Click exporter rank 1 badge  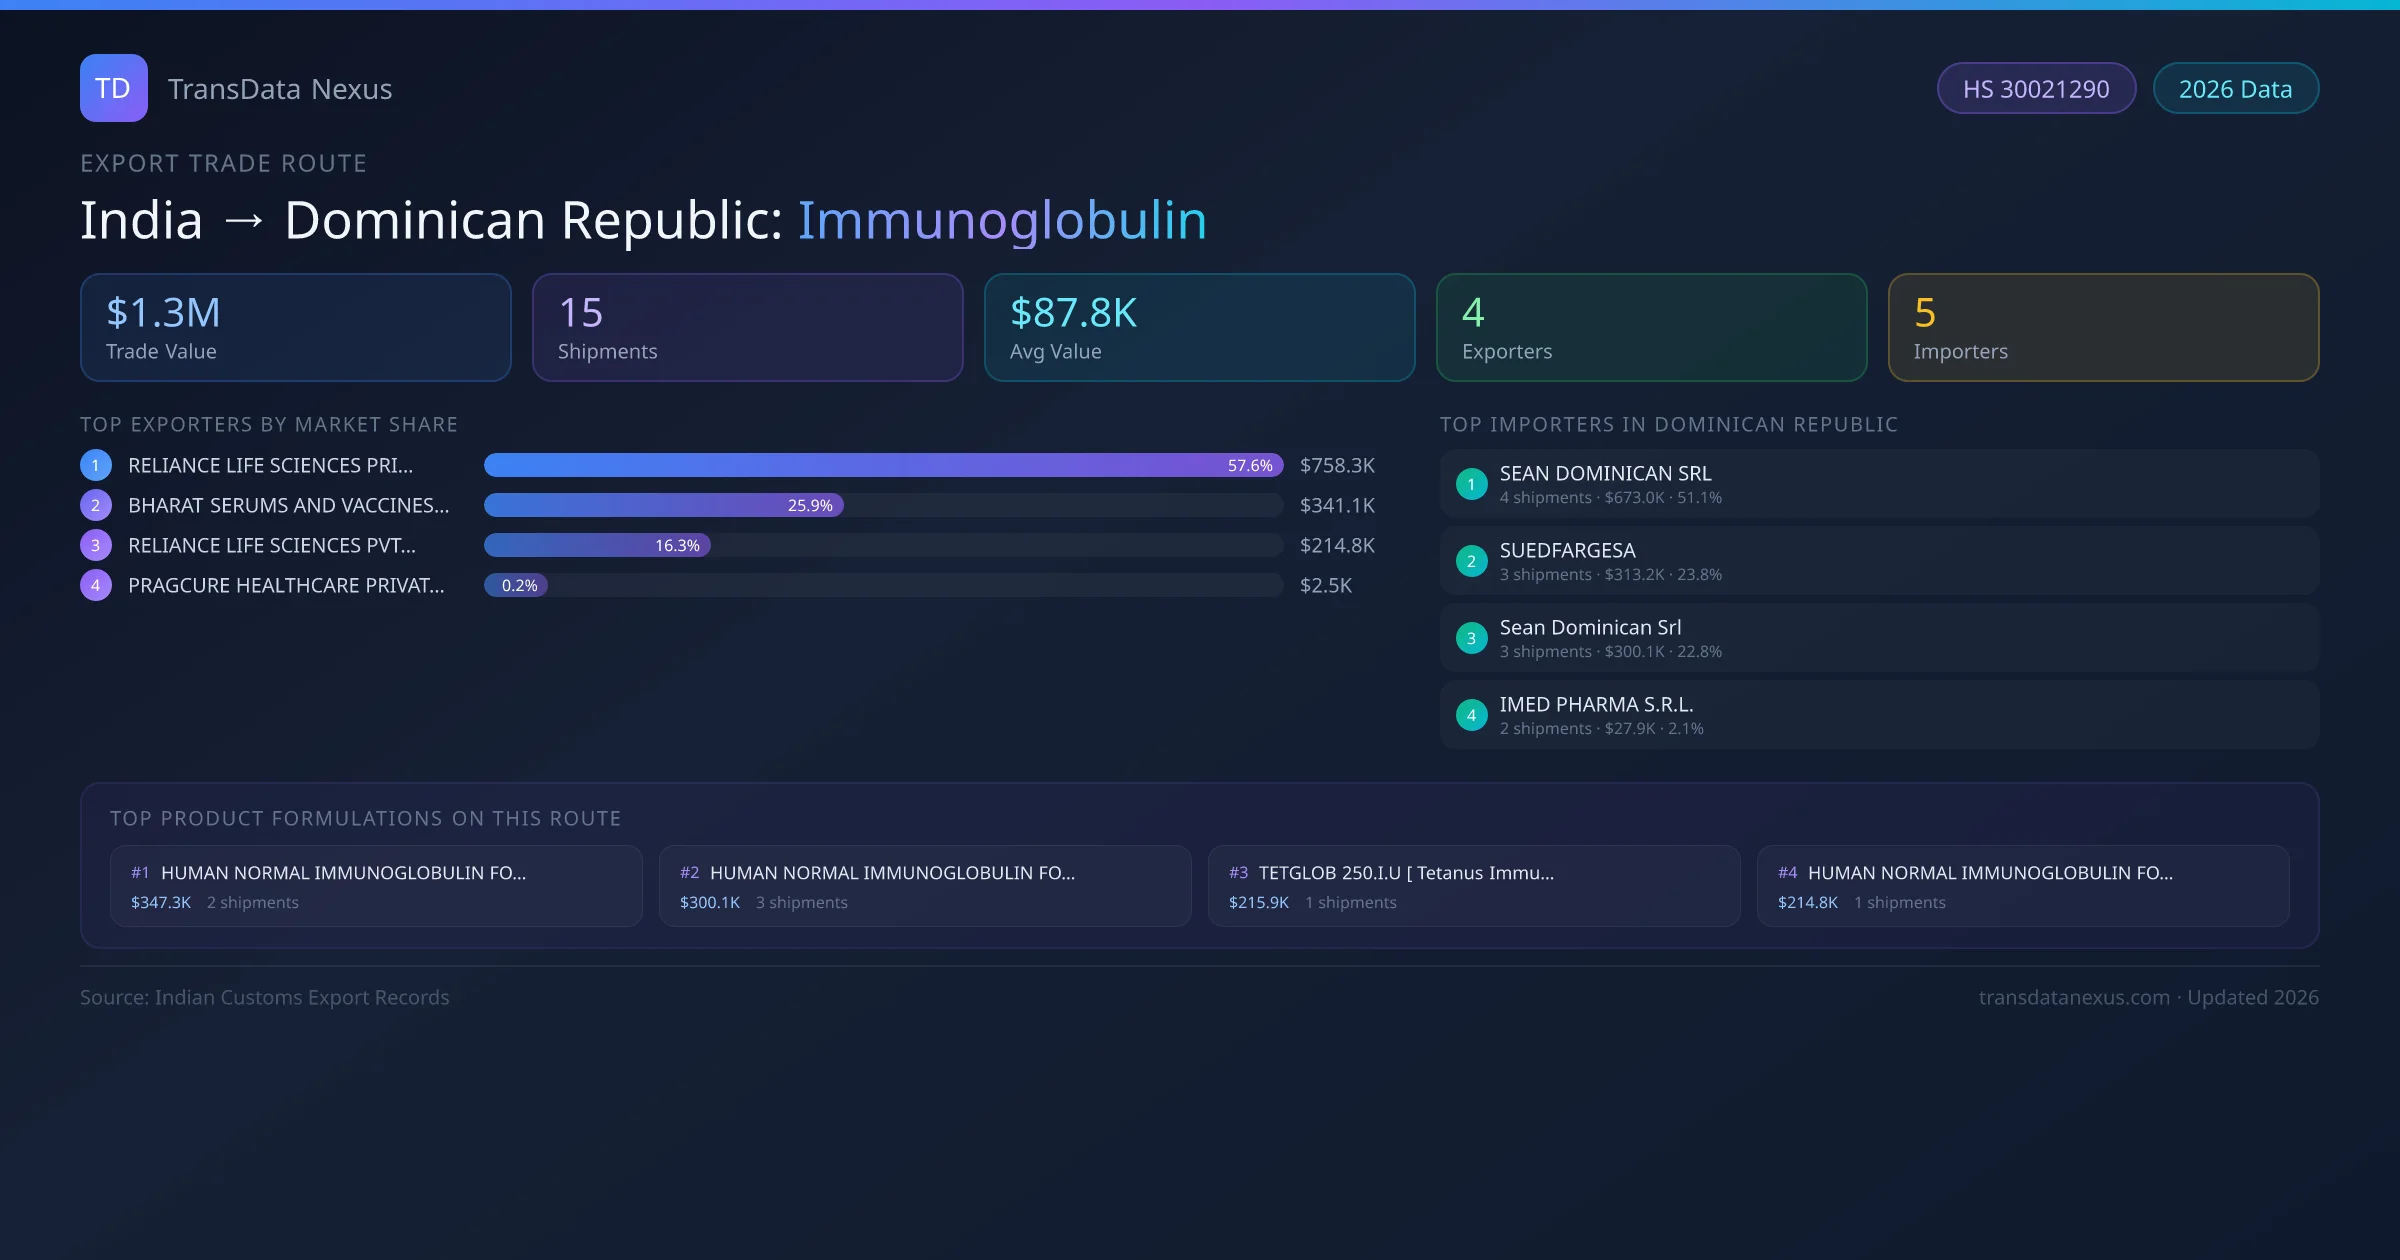tap(95, 465)
